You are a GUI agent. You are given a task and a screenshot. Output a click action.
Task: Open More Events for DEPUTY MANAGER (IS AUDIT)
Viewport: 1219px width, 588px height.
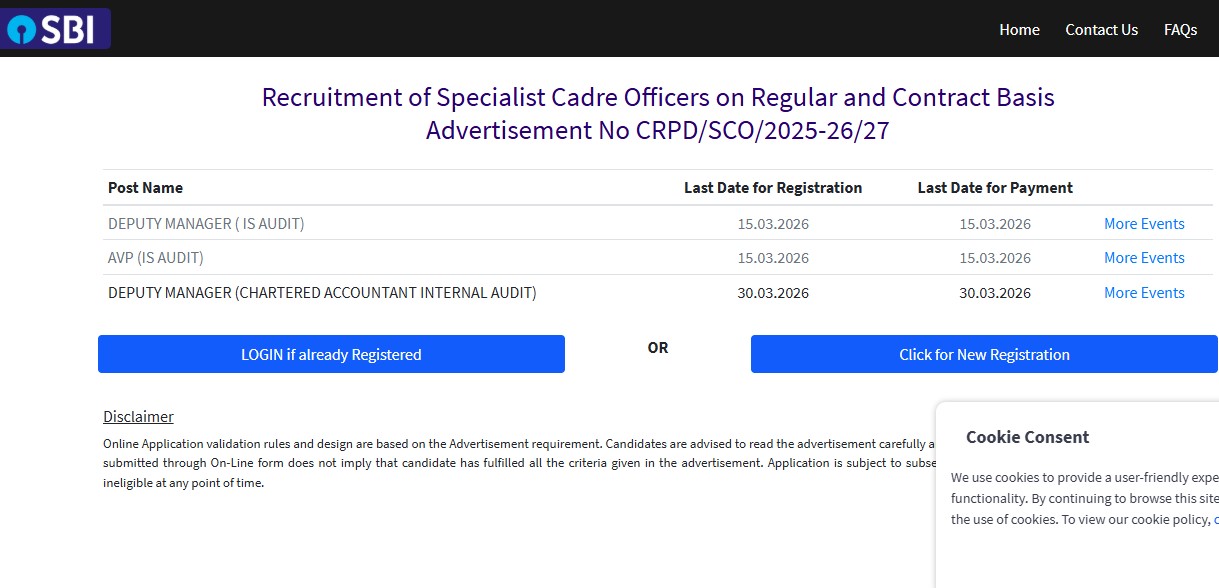point(1143,223)
